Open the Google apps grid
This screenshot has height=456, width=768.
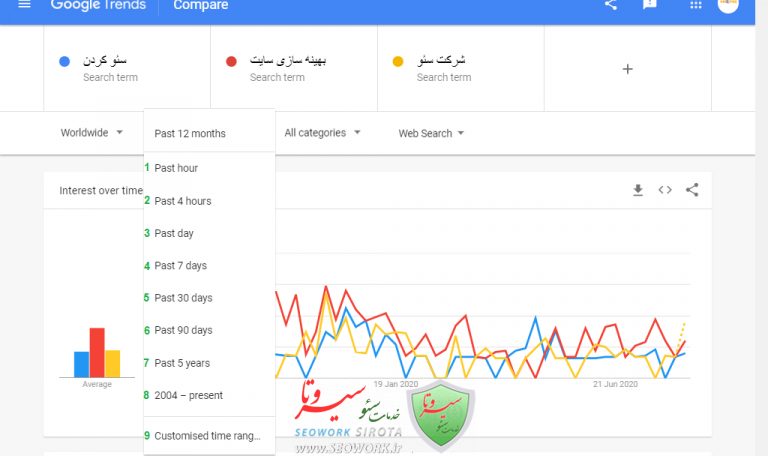(x=696, y=5)
